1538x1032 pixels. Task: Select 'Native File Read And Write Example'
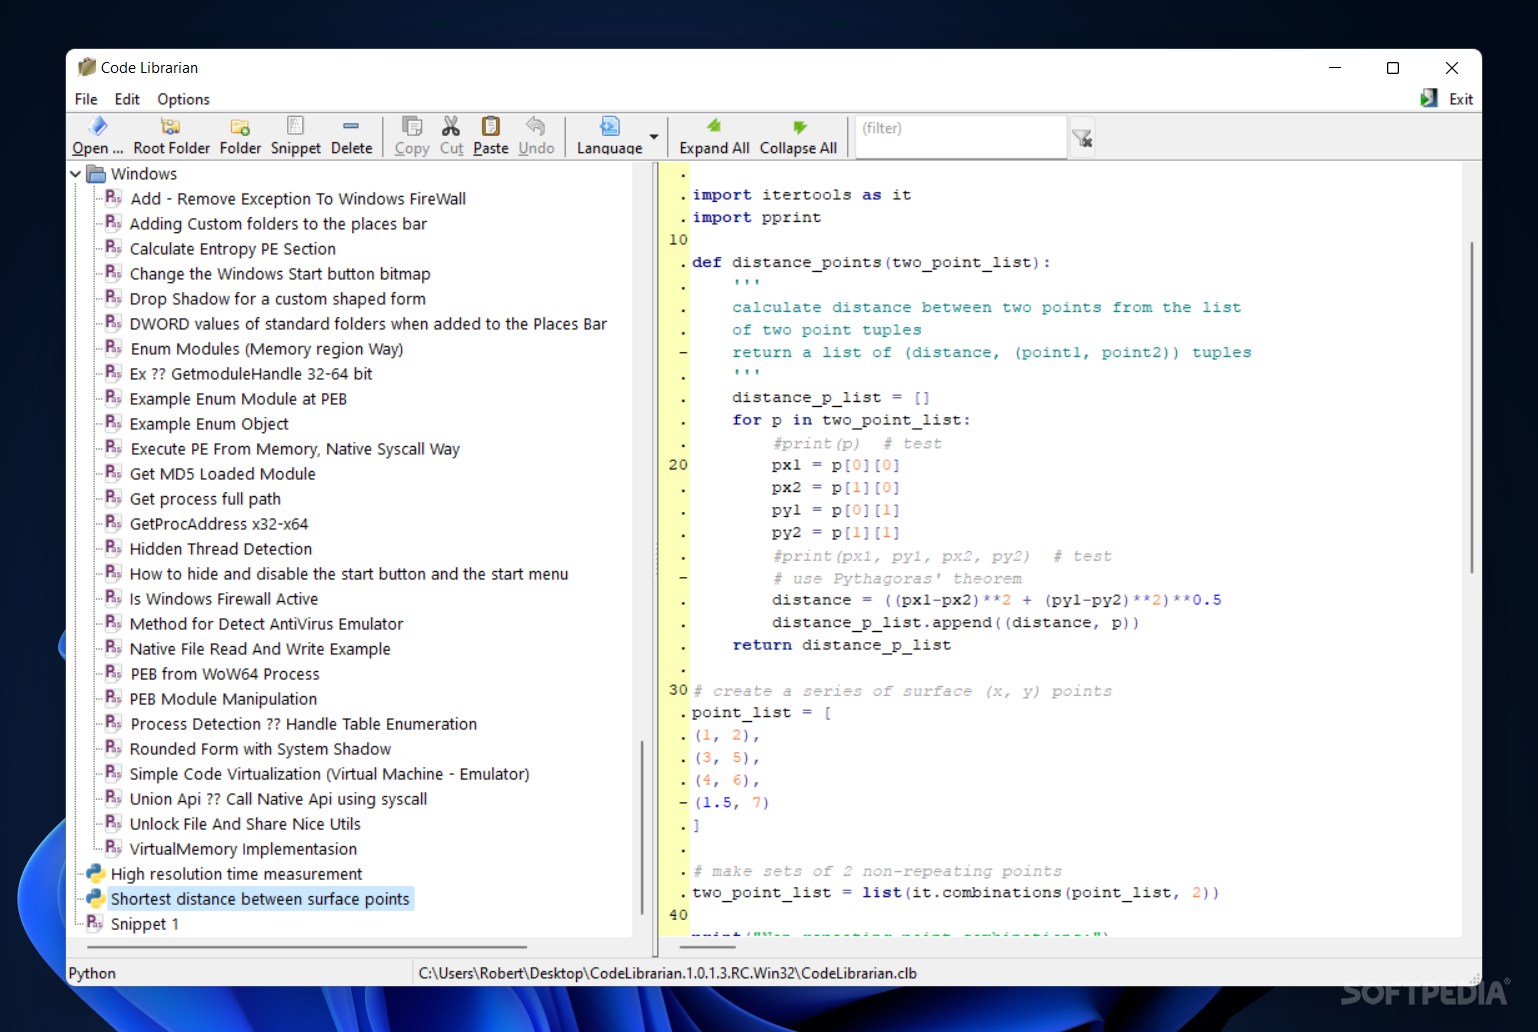tap(260, 649)
